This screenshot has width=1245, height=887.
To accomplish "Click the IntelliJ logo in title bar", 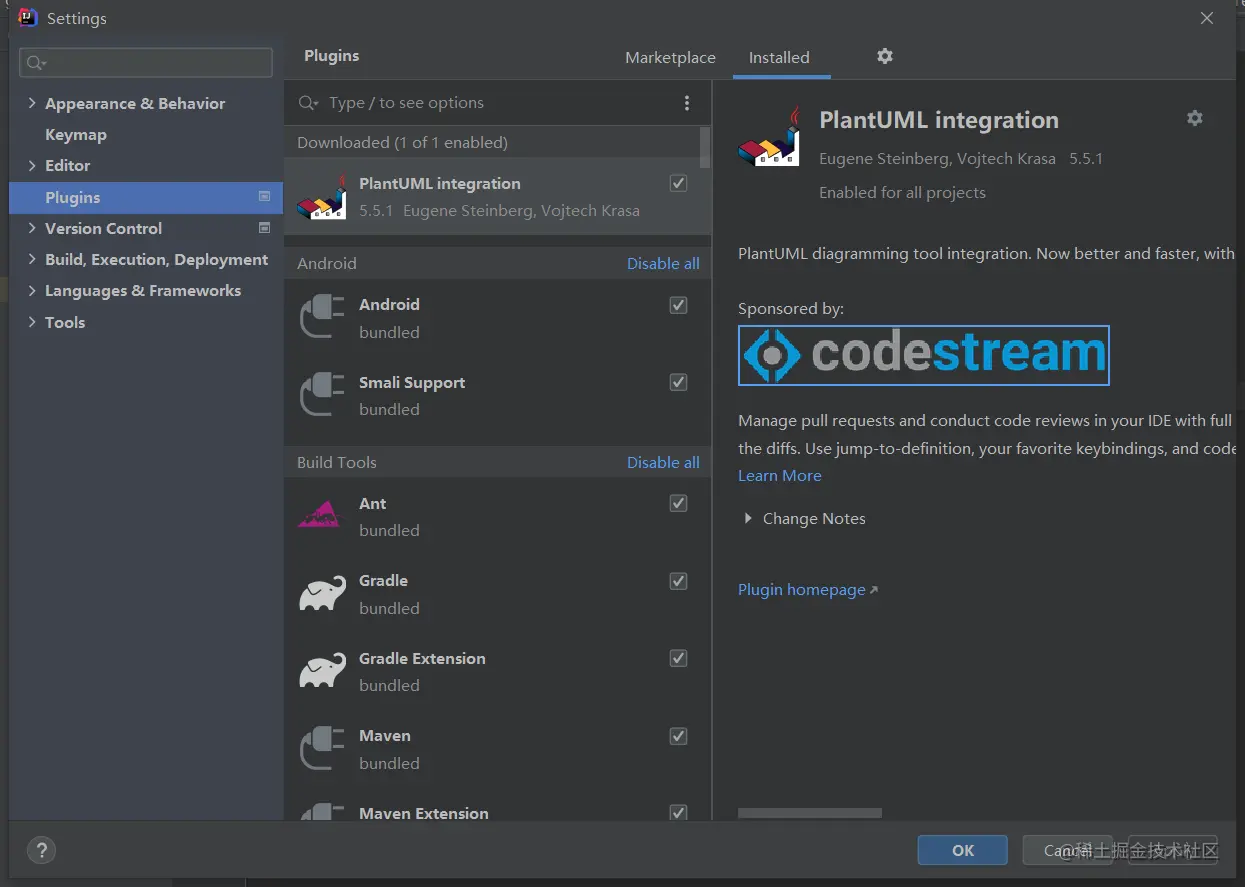I will point(28,18).
